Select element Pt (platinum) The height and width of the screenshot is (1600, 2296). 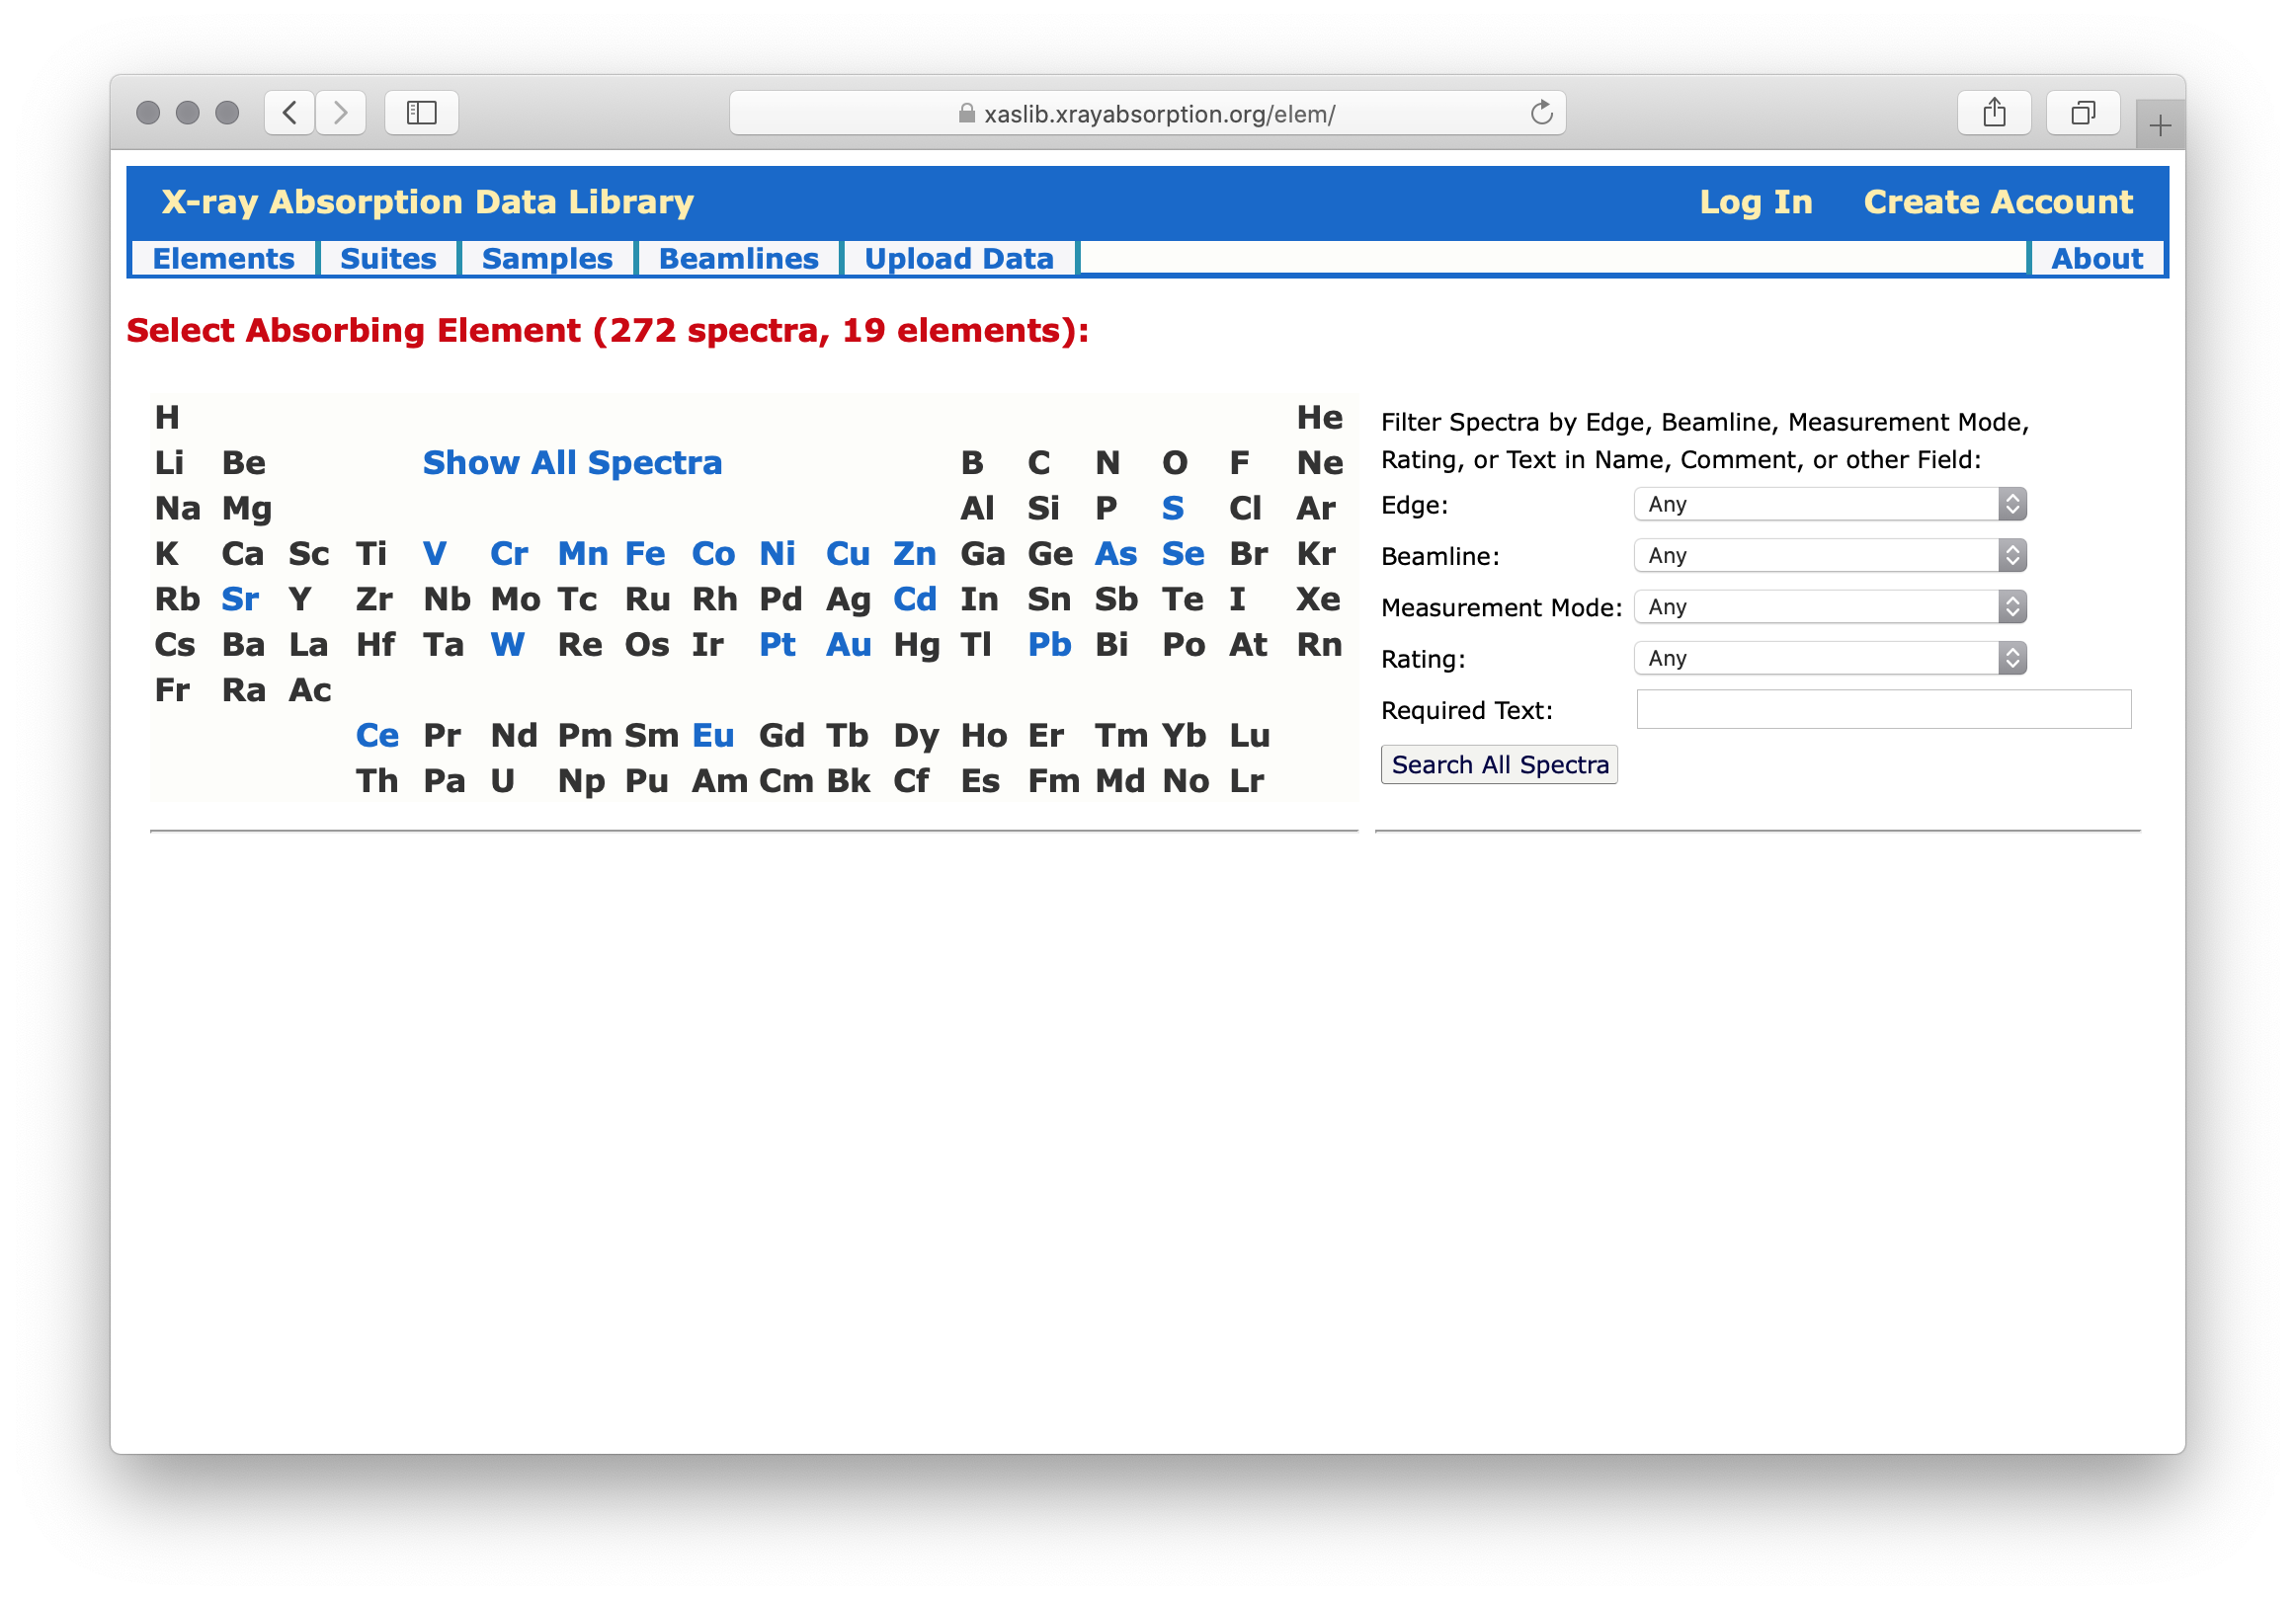point(777,645)
